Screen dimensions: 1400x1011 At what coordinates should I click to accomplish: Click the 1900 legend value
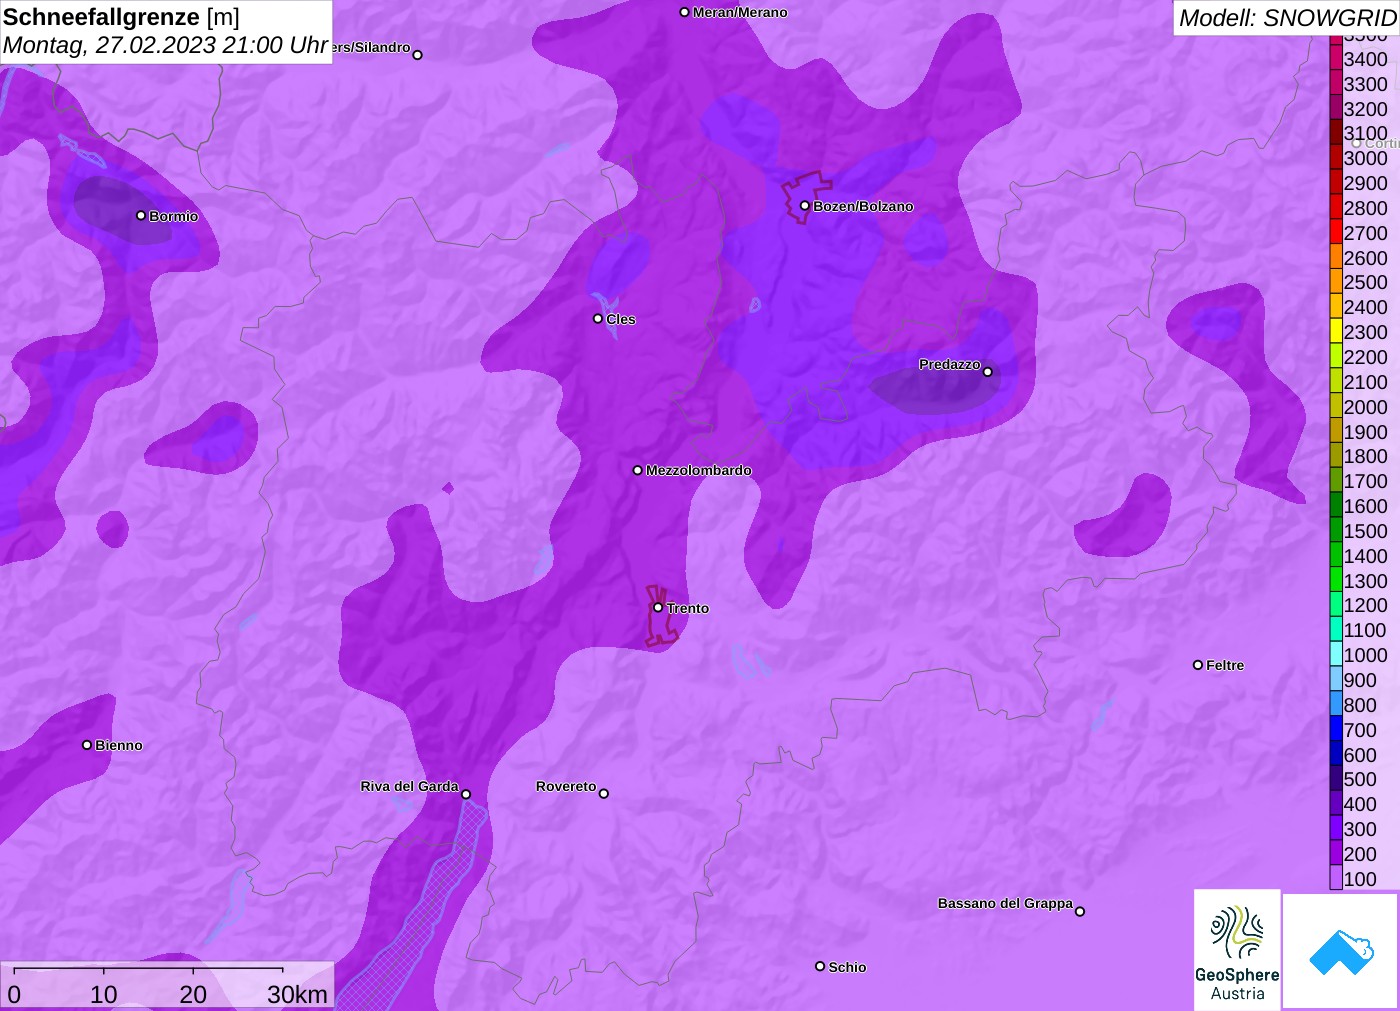[x=1365, y=432]
